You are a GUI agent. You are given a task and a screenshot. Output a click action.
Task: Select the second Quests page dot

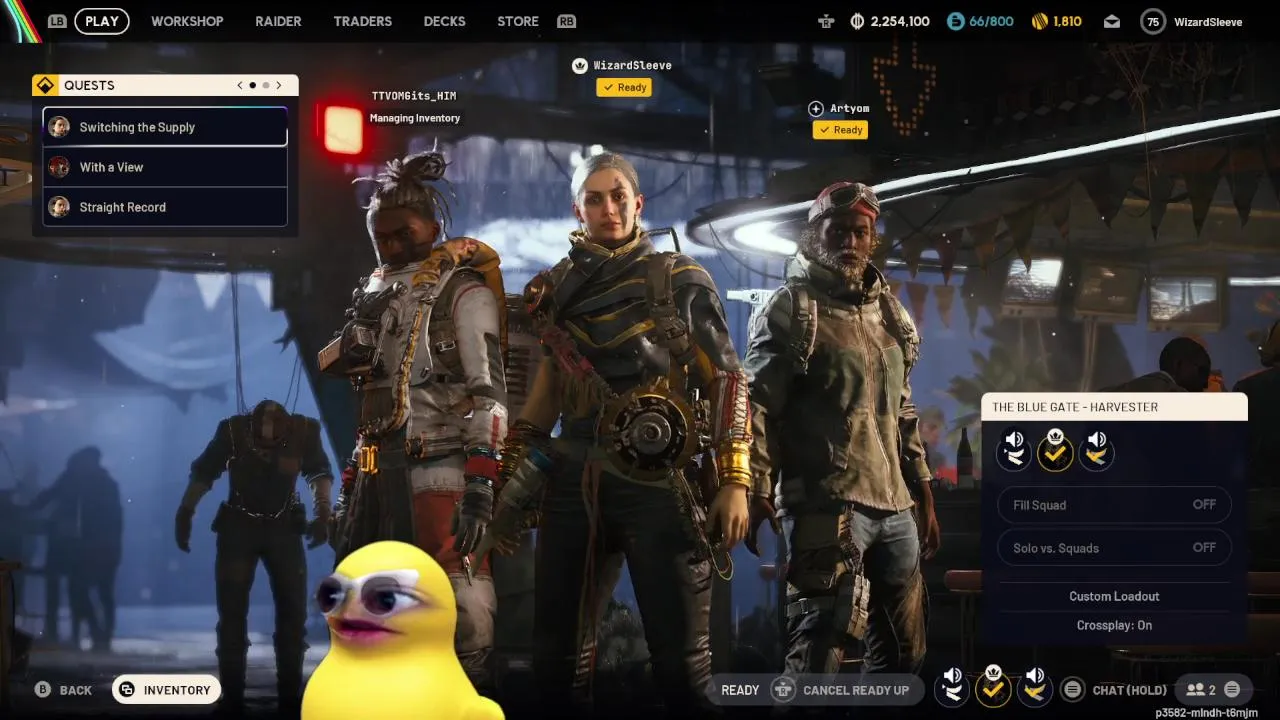click(265, 85)
